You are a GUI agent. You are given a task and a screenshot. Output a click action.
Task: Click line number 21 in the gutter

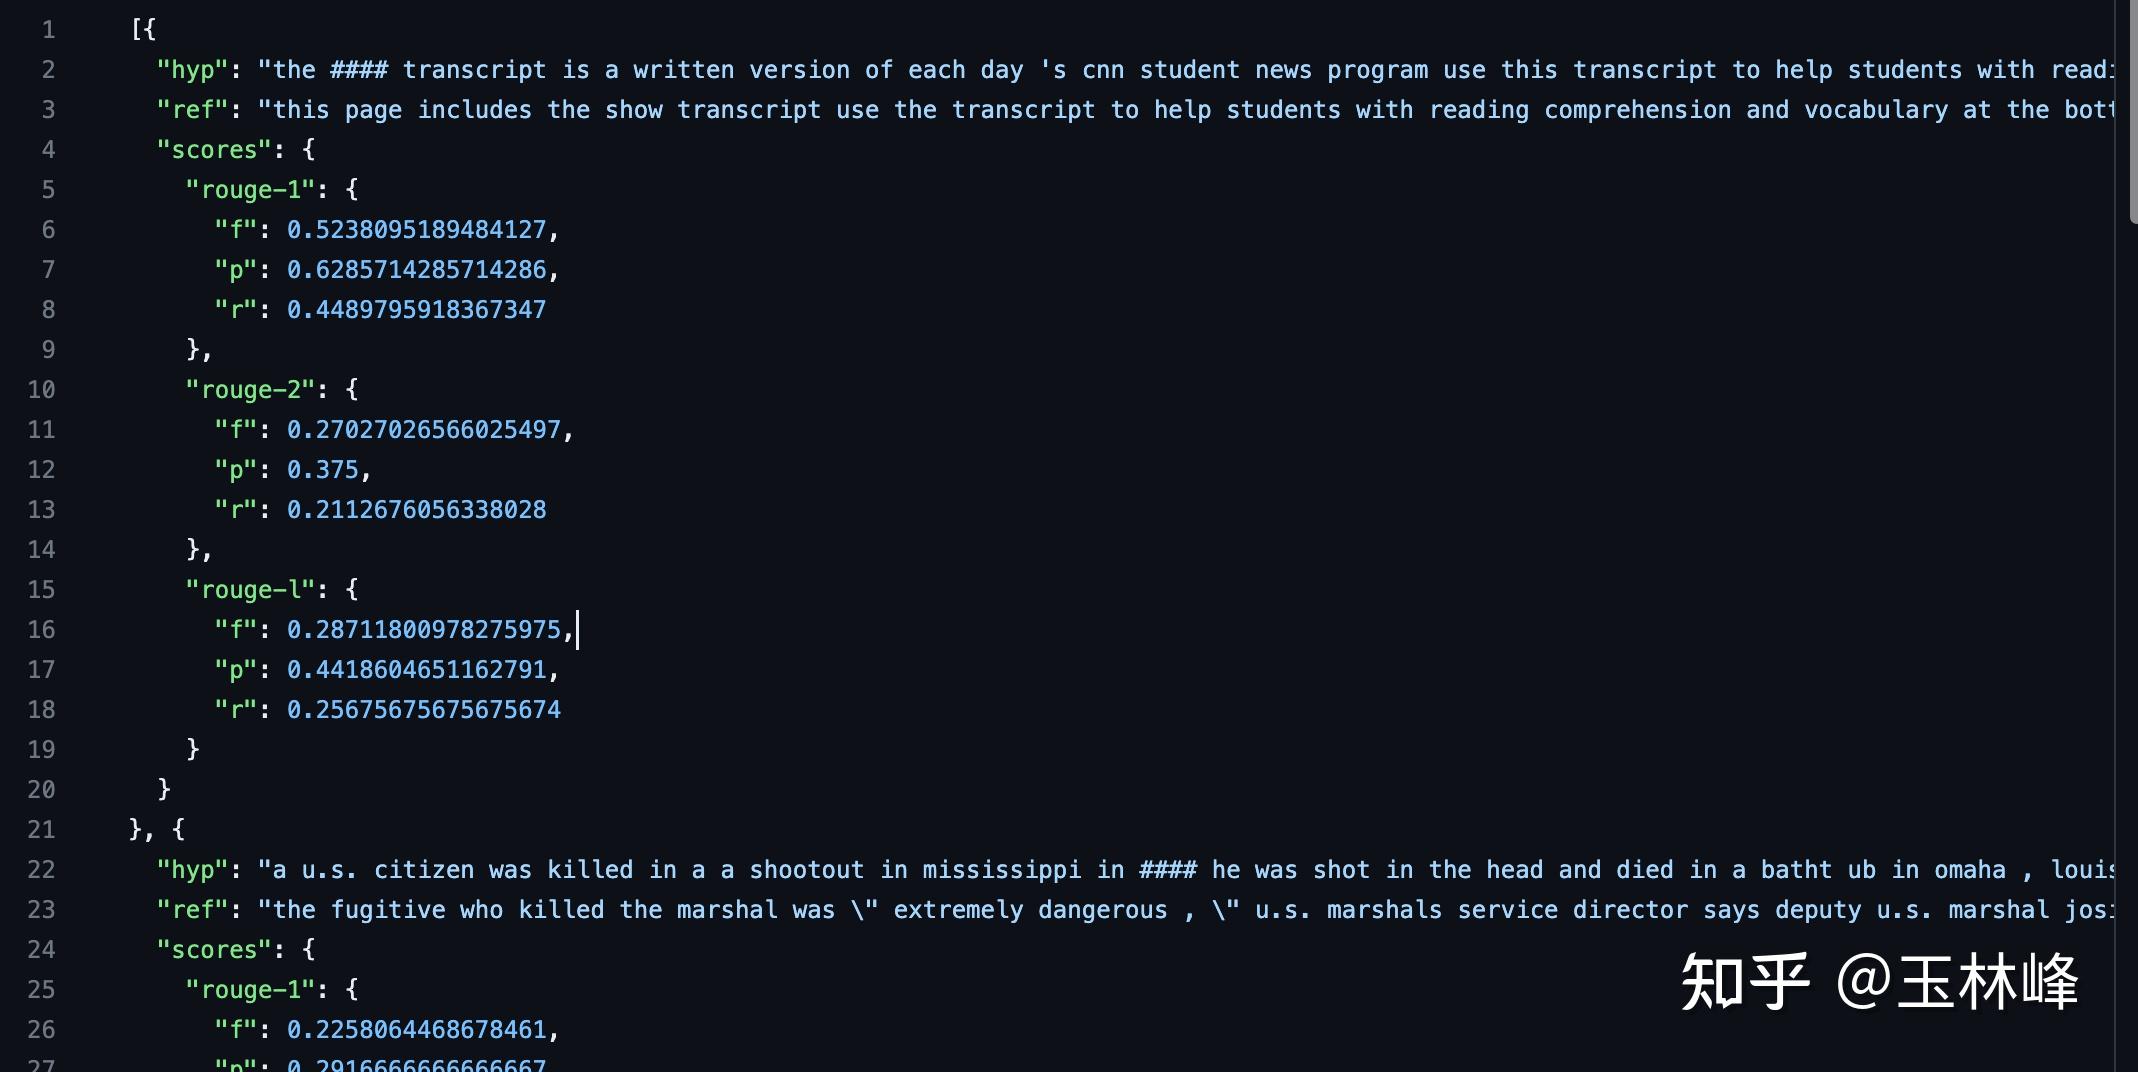click(x=41, y=830)
